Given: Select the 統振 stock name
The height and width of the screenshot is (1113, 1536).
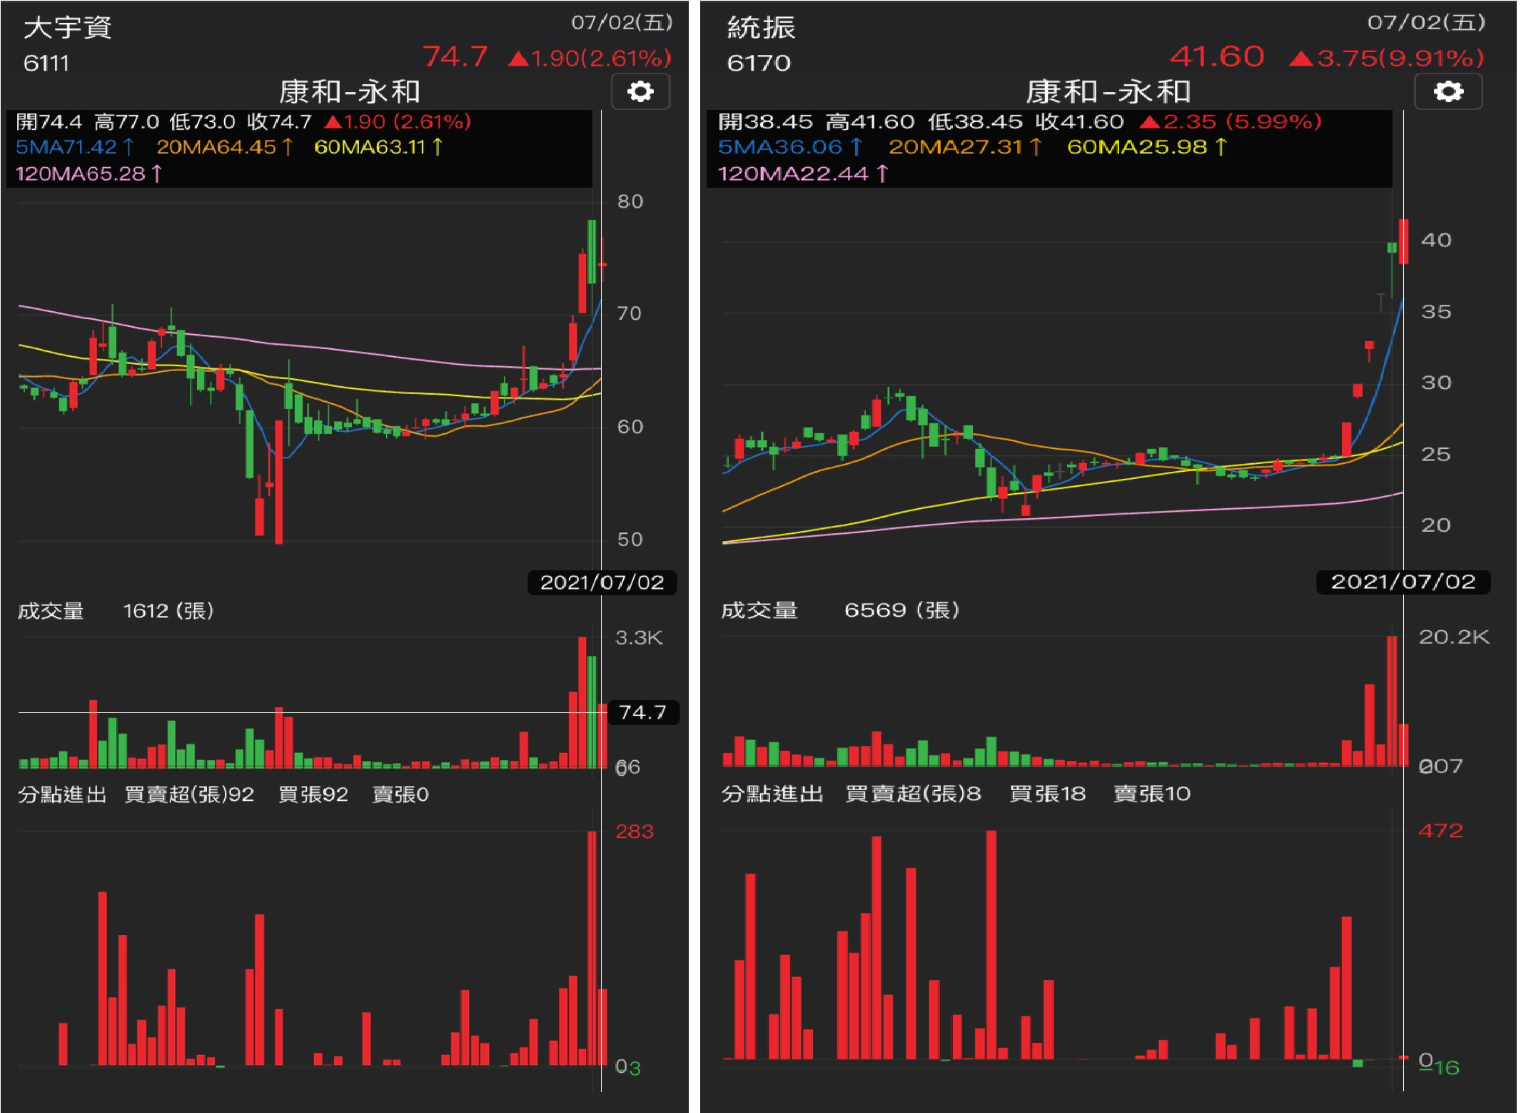Looking at the screenshot, I should [760, 27].
